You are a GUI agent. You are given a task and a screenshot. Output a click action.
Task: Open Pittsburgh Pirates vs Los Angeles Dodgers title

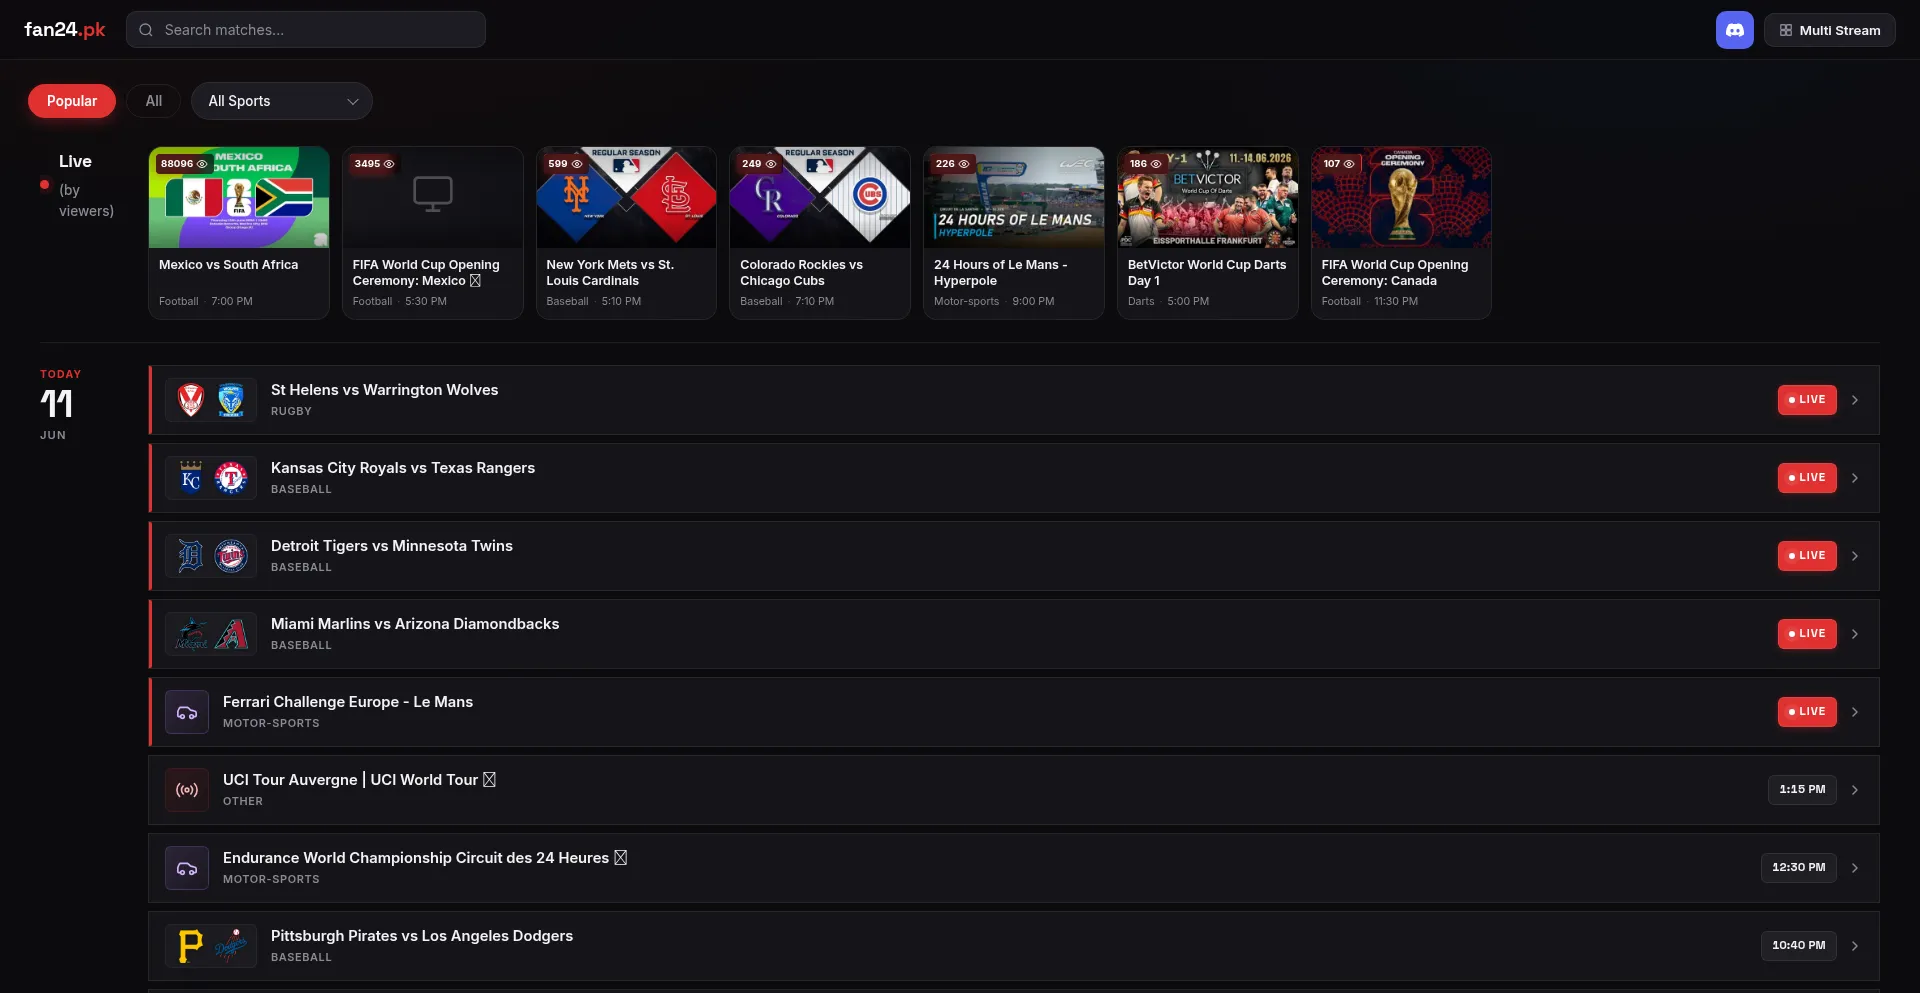coord(422,936)
